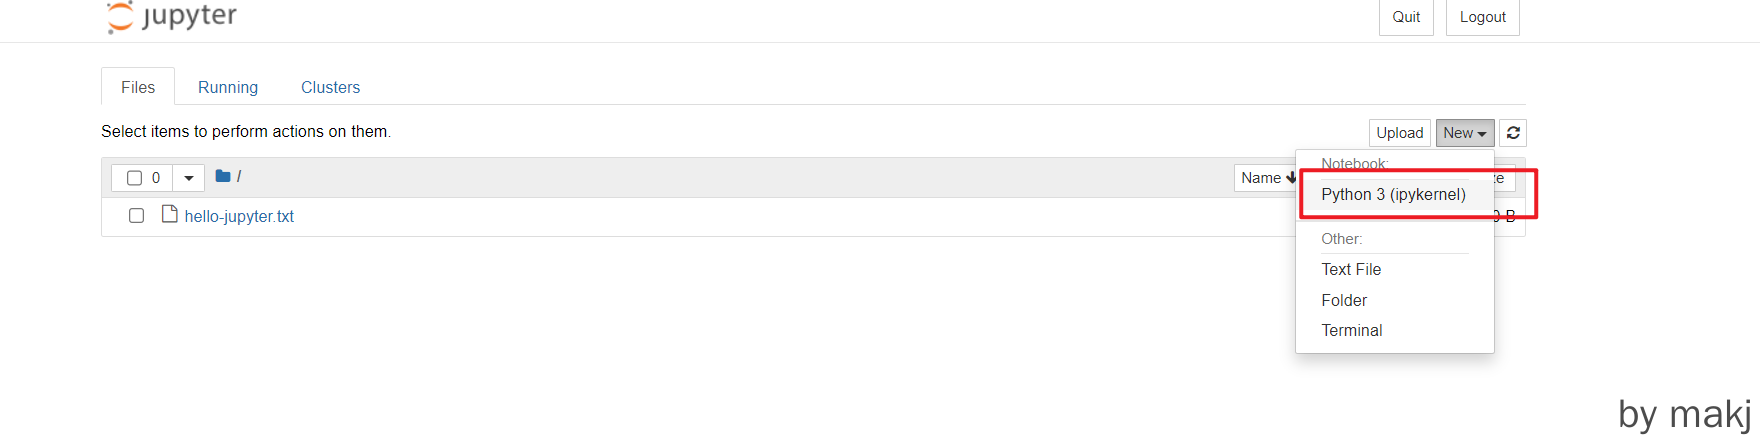
Task: Click the root folder icon in breadcrumb
Action: click(223, 177)
